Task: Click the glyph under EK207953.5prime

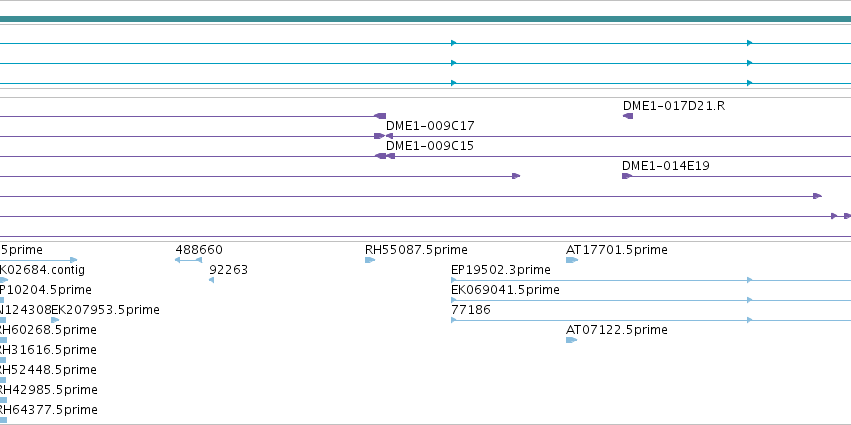Action: 55,320
